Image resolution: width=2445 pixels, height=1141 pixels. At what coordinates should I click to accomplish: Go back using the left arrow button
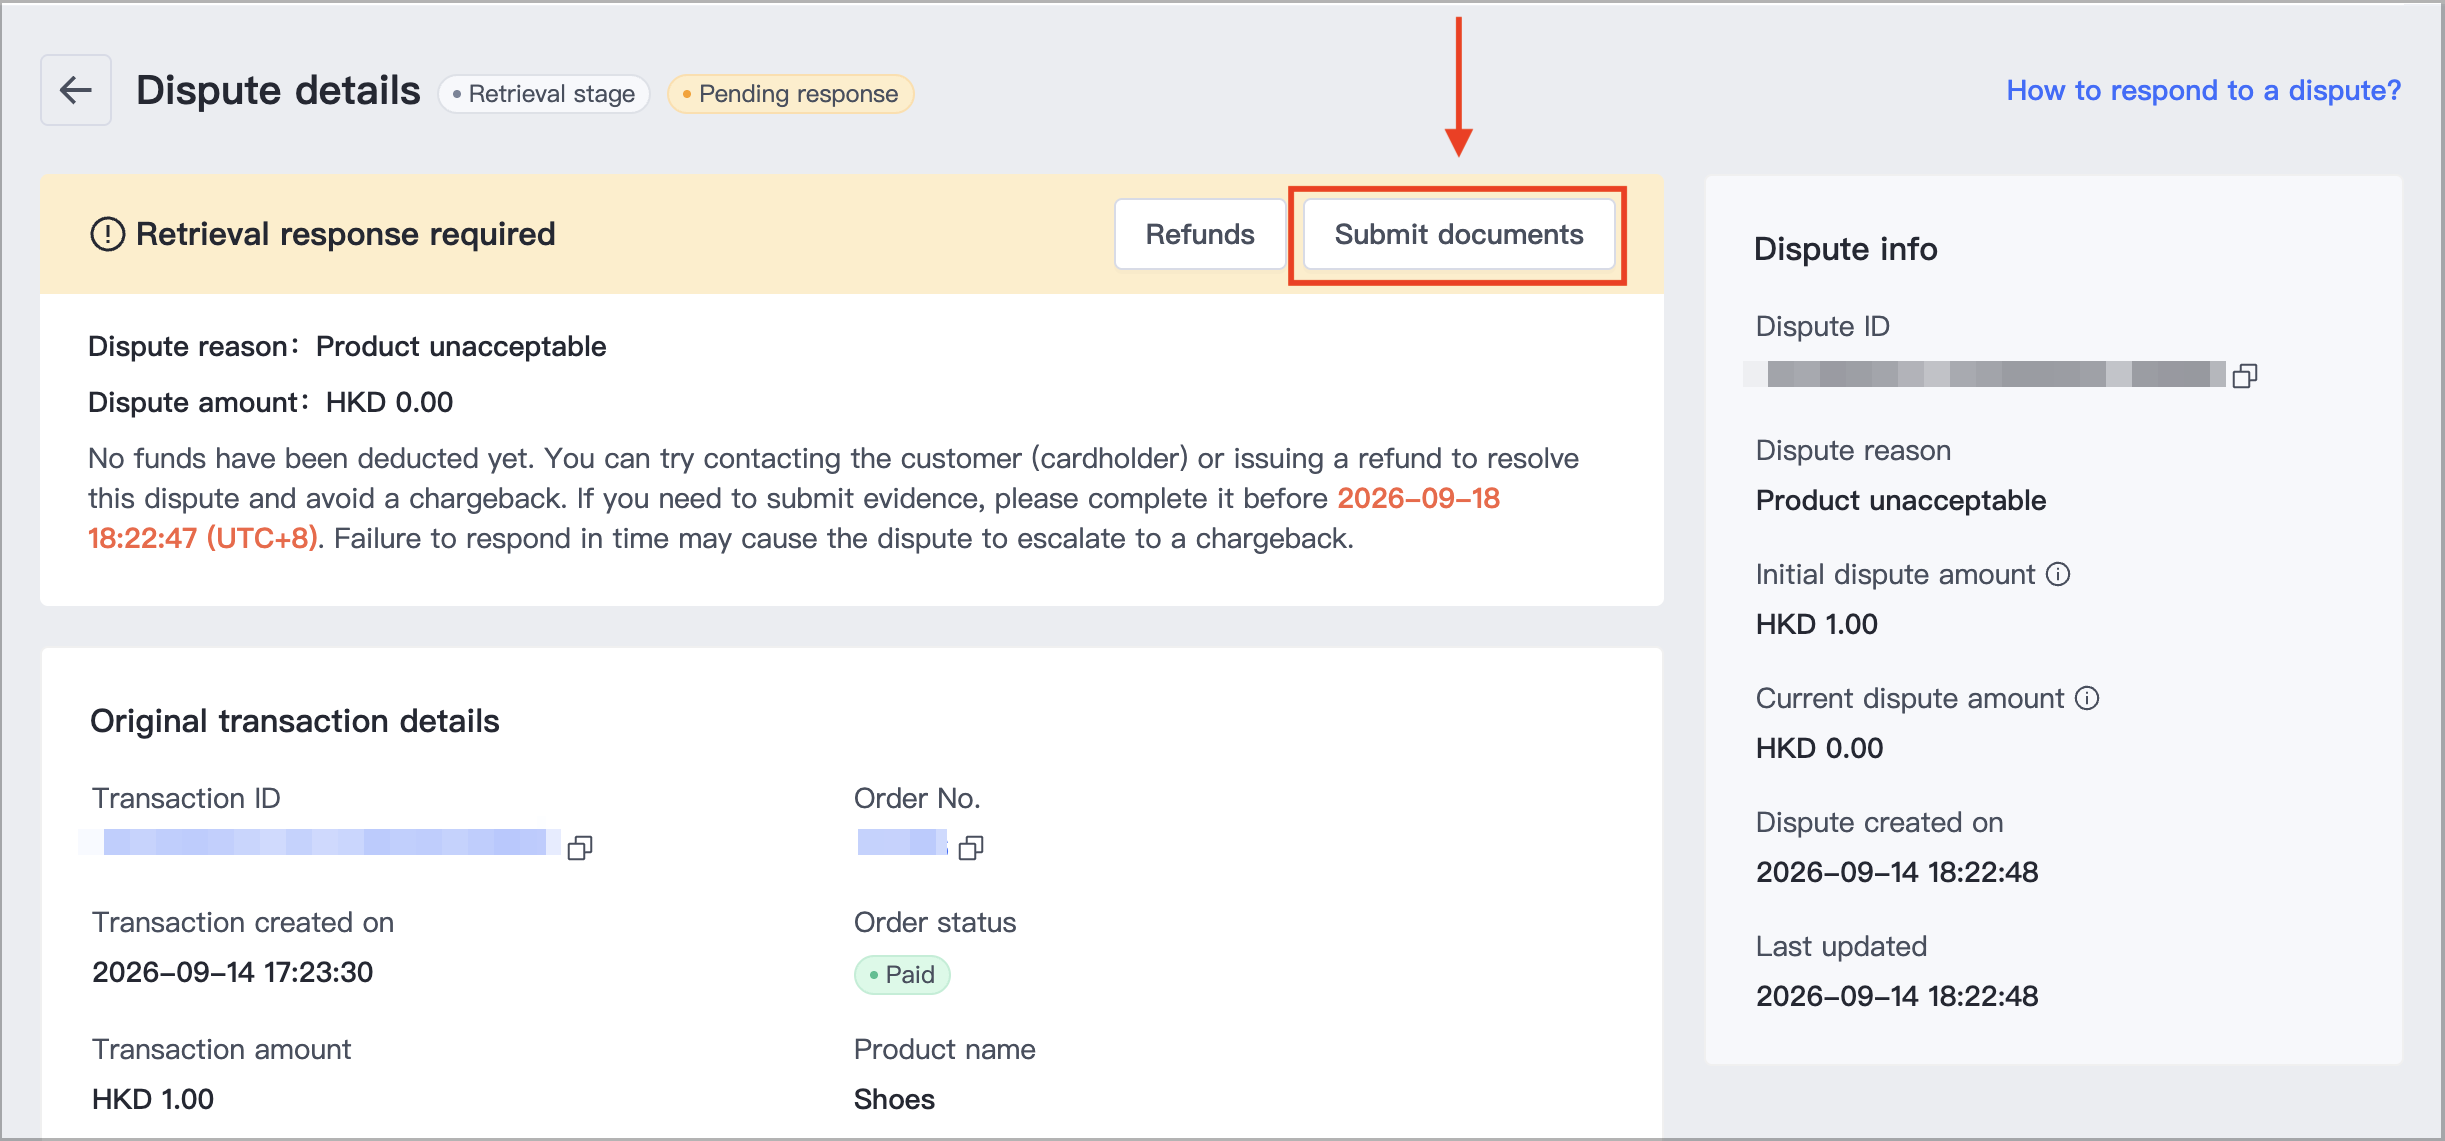76,90
